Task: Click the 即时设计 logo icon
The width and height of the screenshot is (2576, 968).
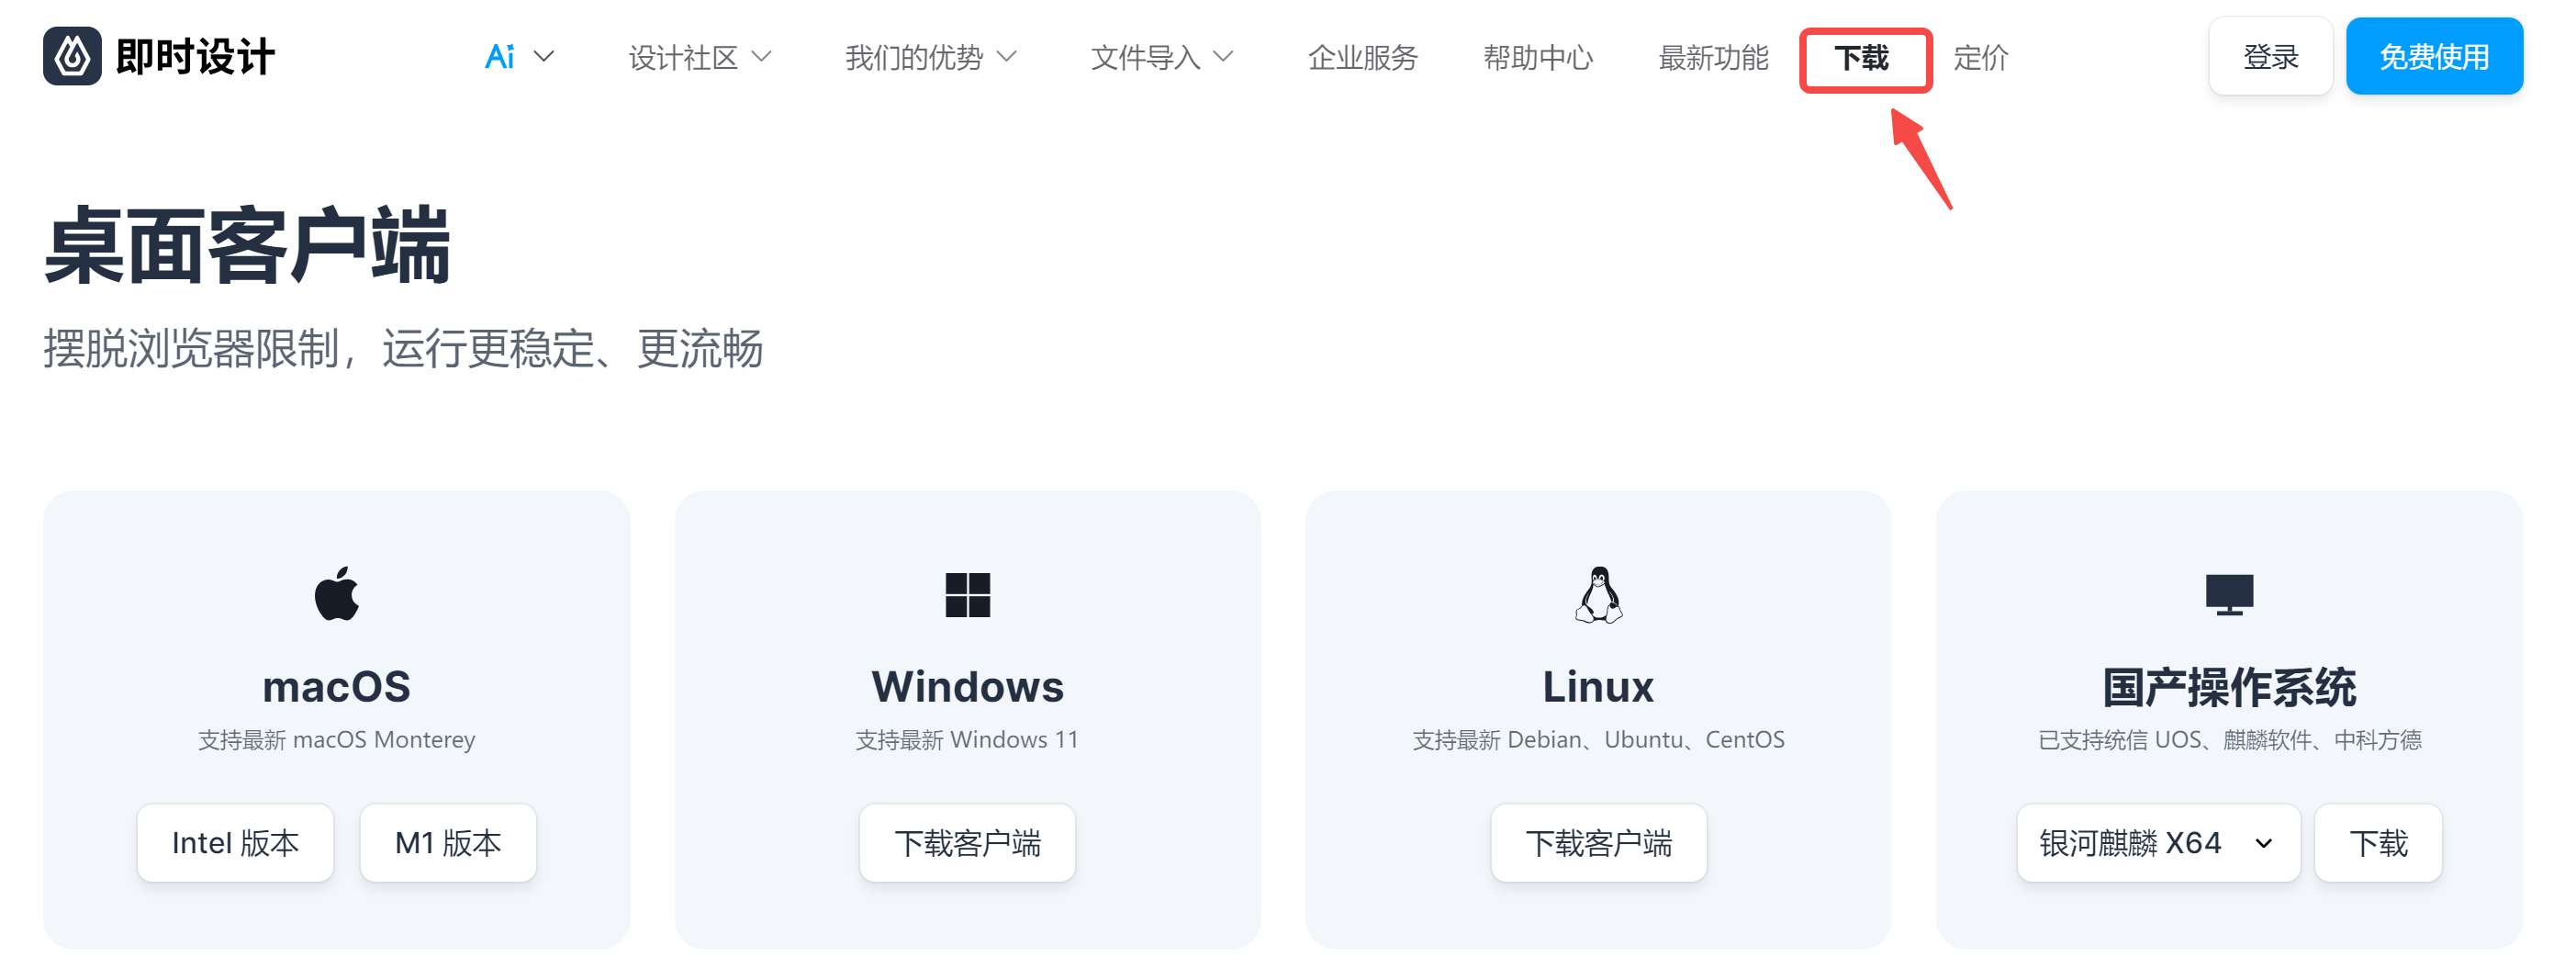Action: pyautogui.click(x=72, y=56)
